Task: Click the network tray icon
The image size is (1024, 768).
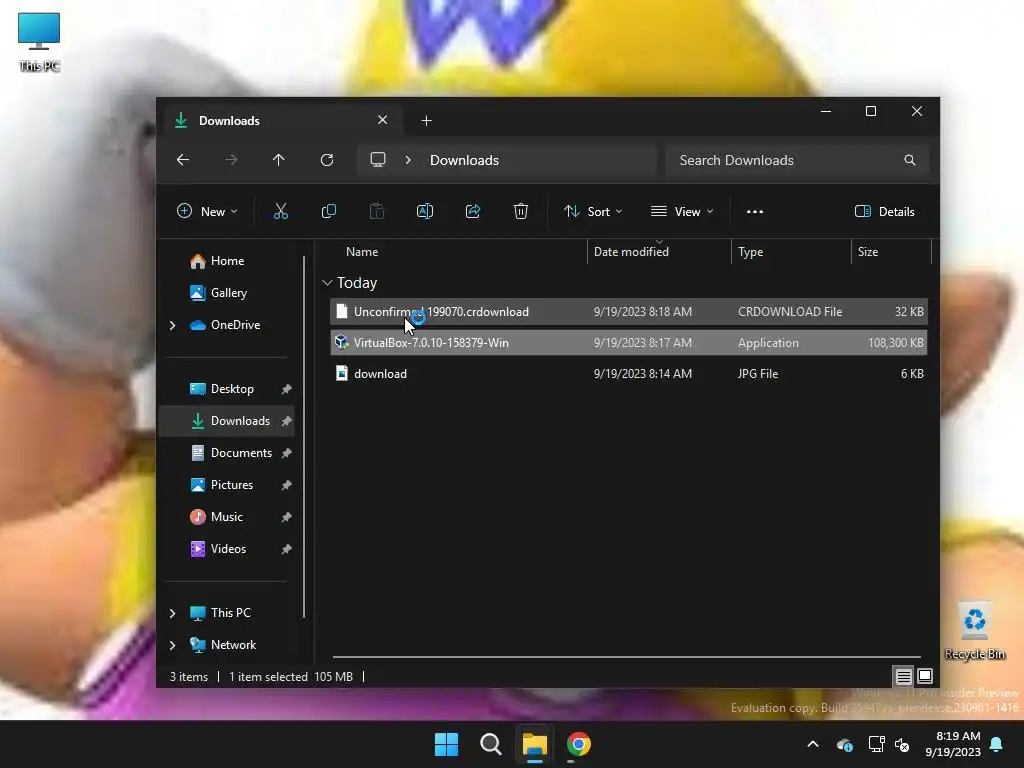Action: [x=876, y=744]
